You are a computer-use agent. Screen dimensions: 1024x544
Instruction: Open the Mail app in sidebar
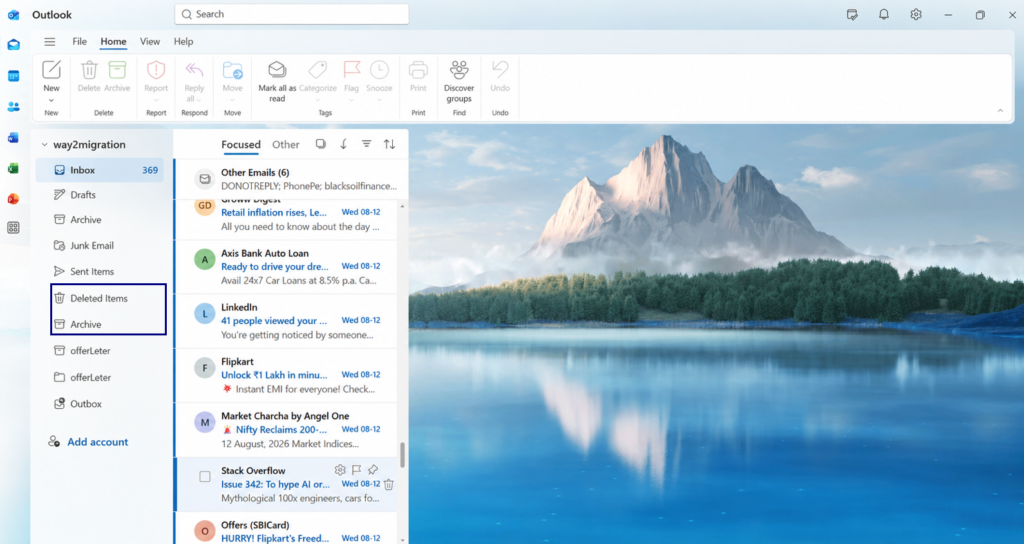13,45
